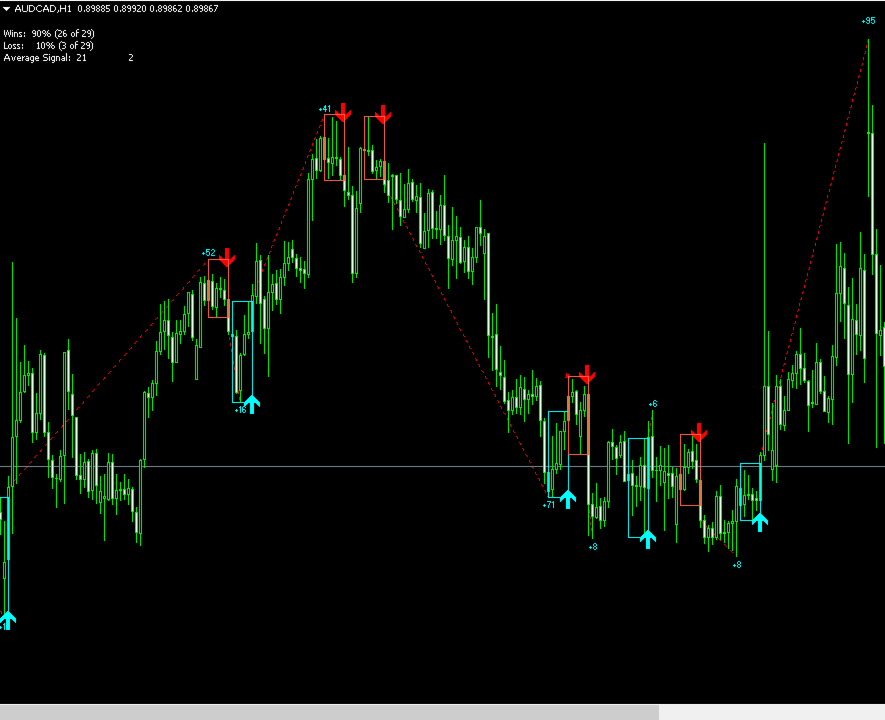Select the red sell arrow beside +41

point(343,112)
